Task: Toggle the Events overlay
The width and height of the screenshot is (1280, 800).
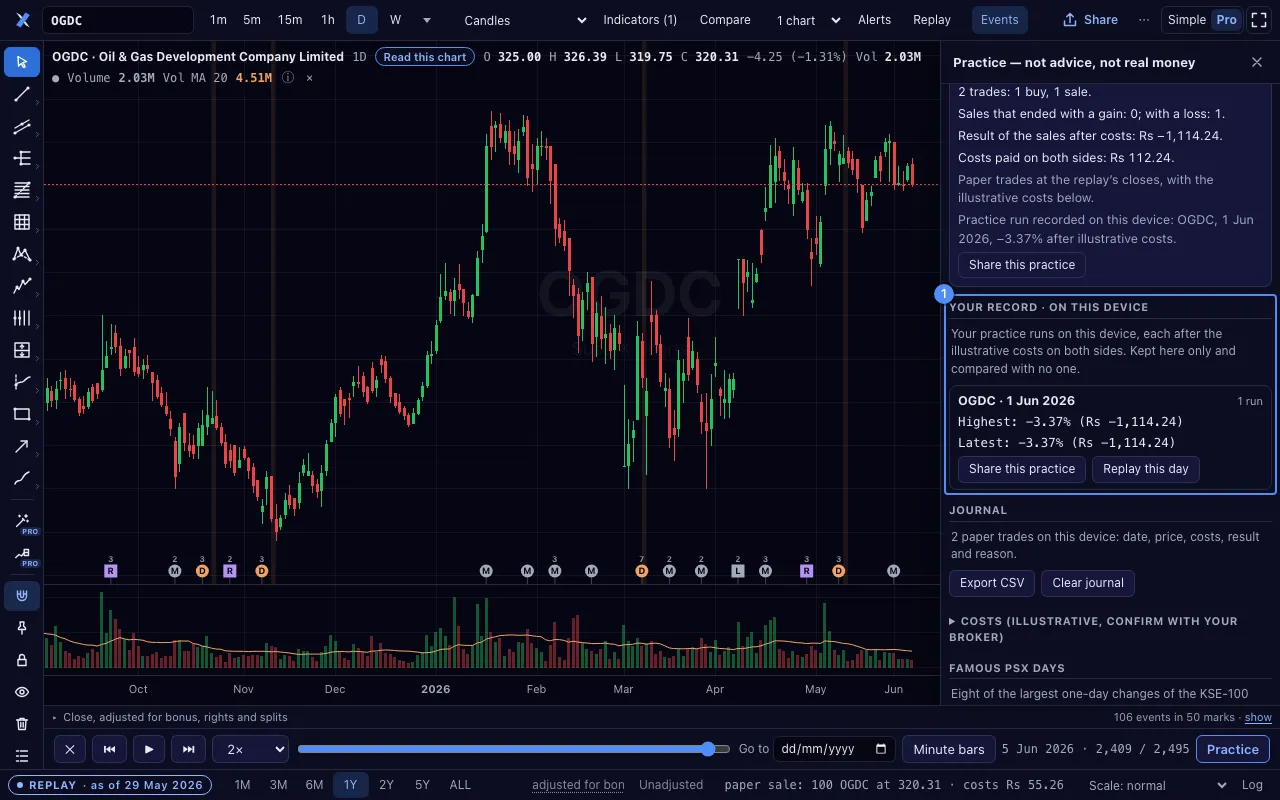Action: 999,20
